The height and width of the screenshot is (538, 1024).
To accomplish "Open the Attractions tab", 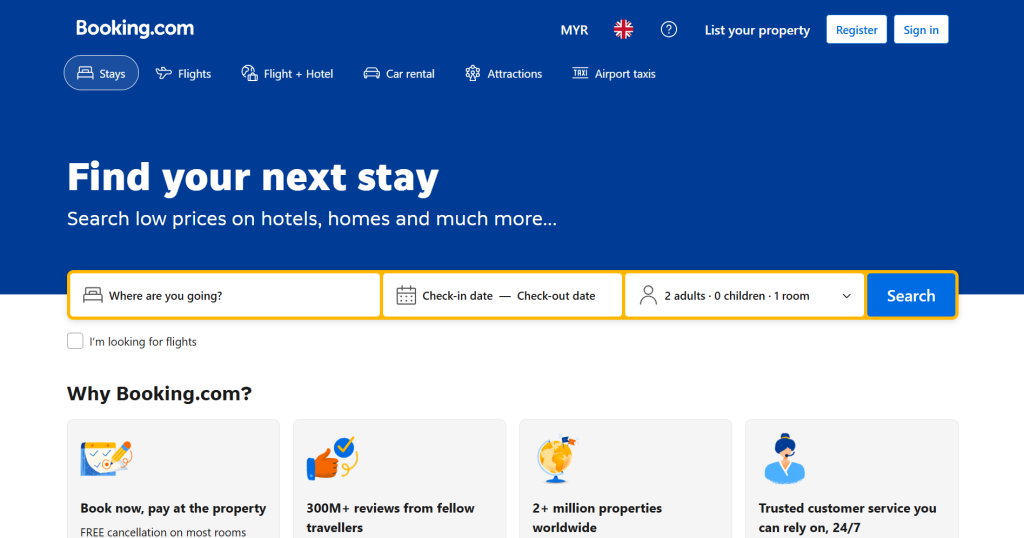I will [x=504, y=73].
